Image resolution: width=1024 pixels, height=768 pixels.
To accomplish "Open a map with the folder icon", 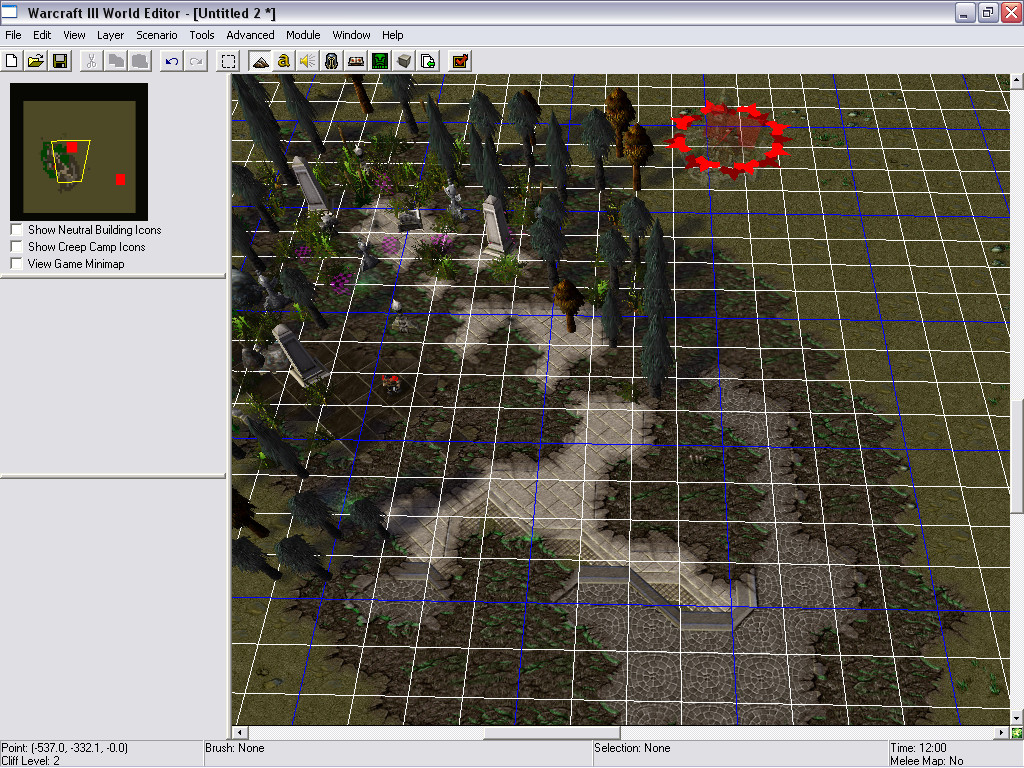I will coord(36,61).
